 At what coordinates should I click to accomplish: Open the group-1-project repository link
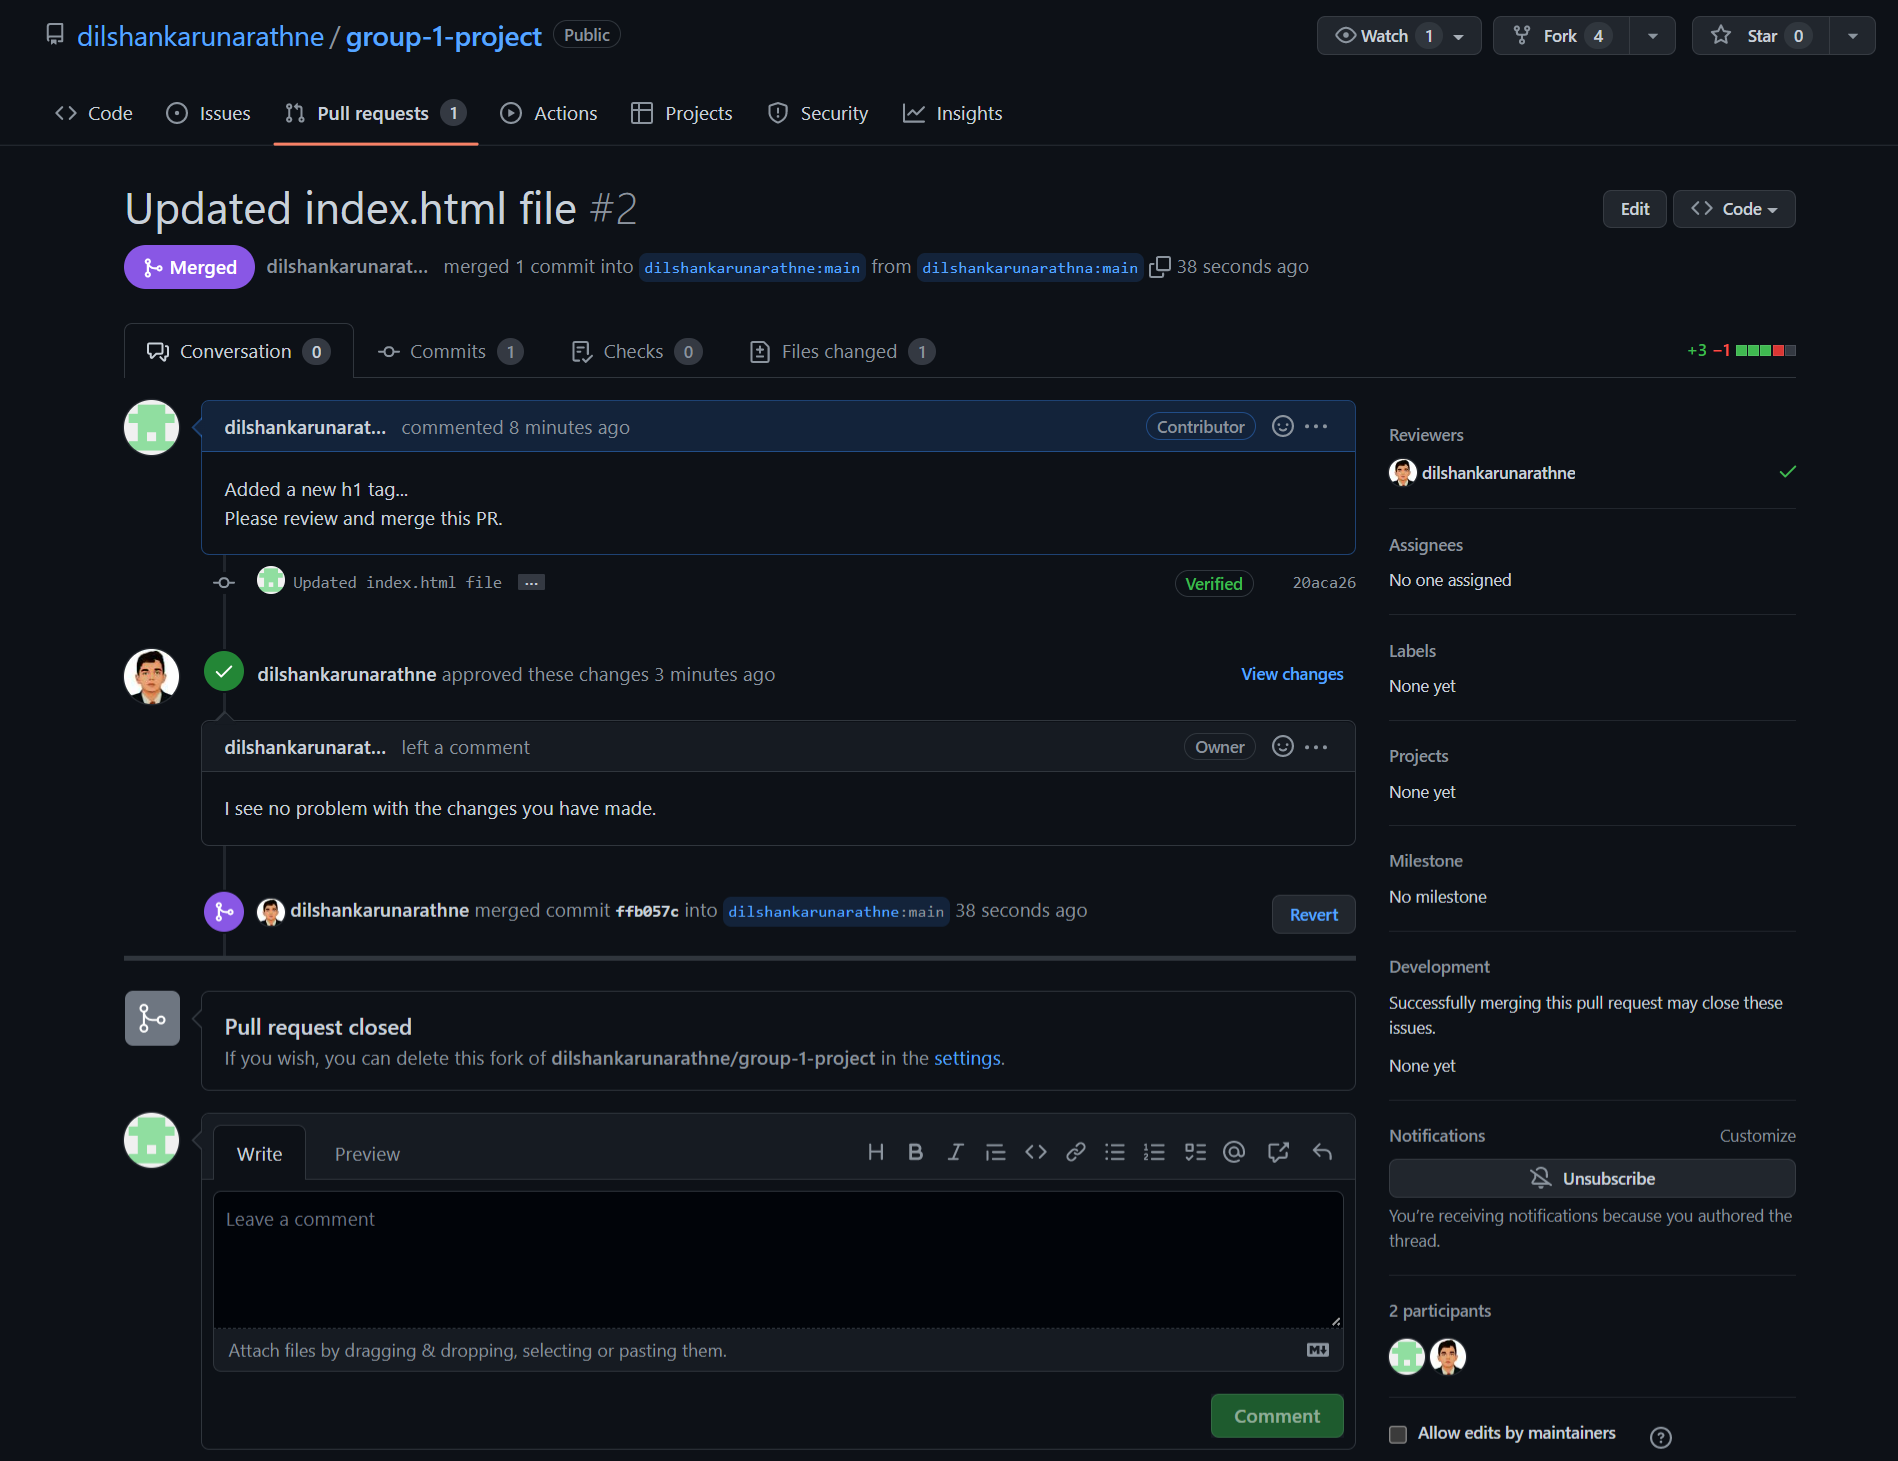point(443,36)
